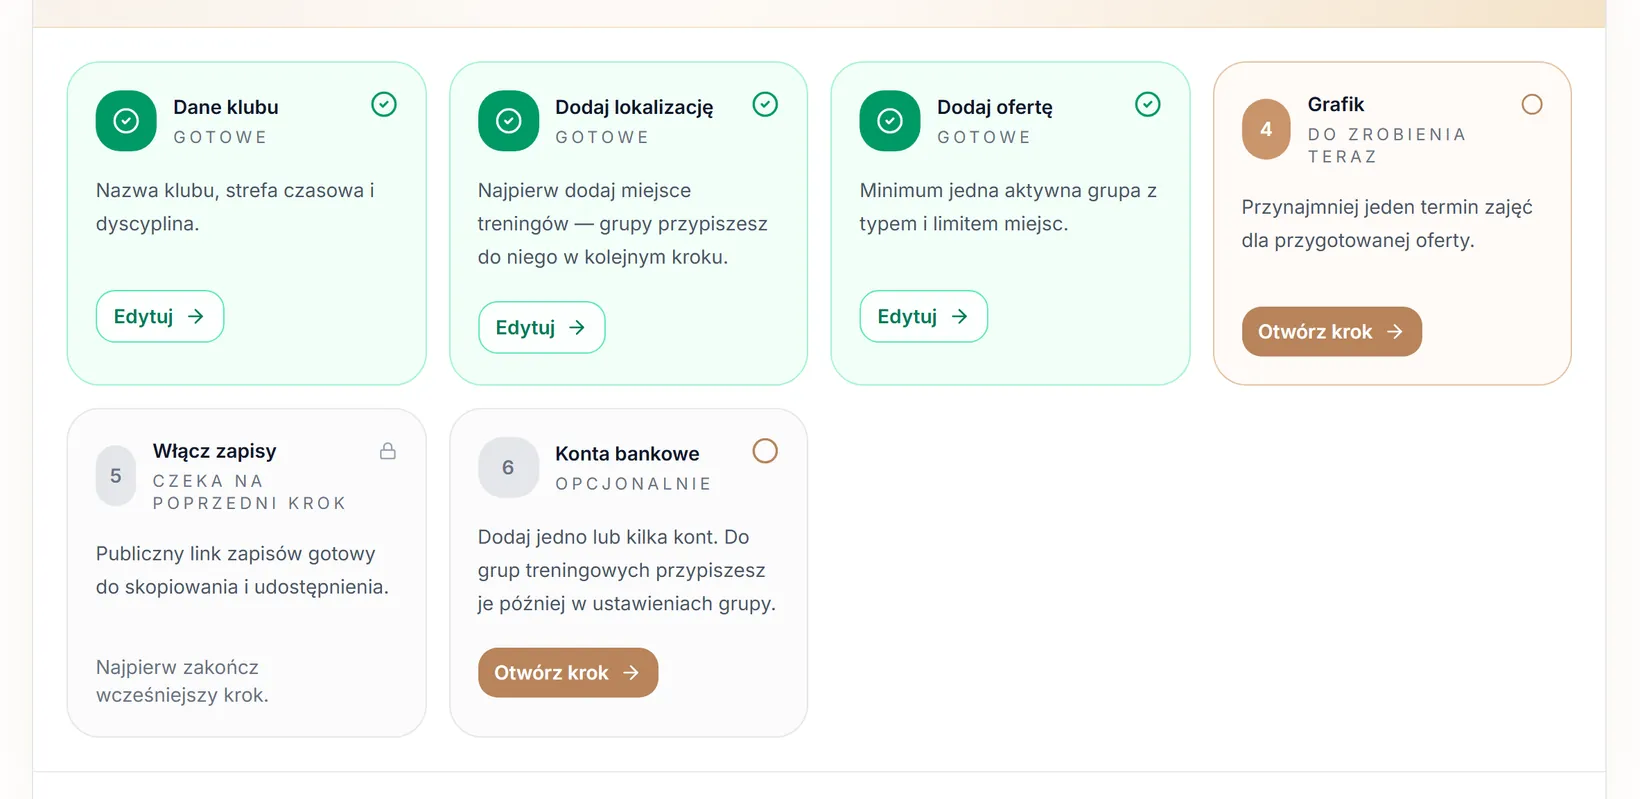Click the step 6 badge for Konta bankowe
Viewport: 1640px width, 799px height.
pyautogui.click(x=508, y=467)
